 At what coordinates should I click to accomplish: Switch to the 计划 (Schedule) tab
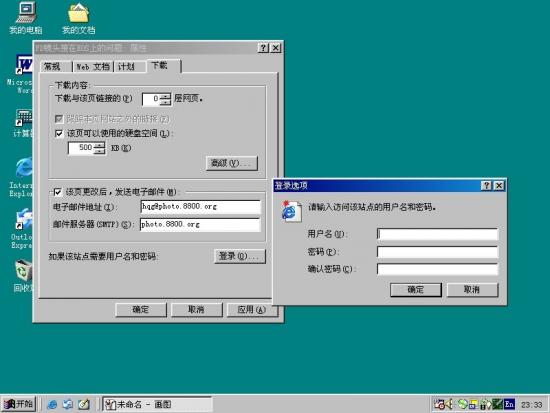pos(130,66)
